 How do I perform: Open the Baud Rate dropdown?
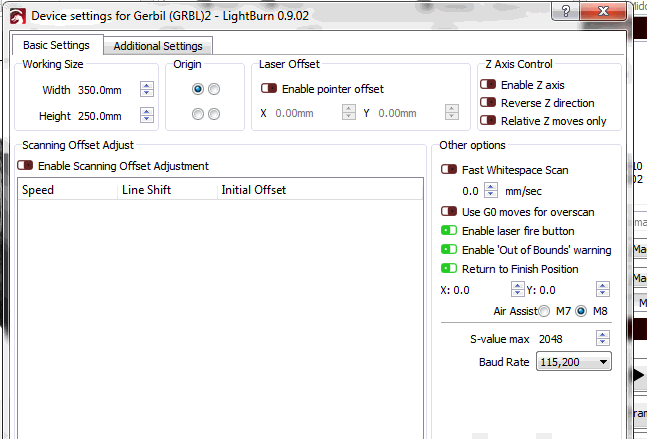tap(574, 362)
